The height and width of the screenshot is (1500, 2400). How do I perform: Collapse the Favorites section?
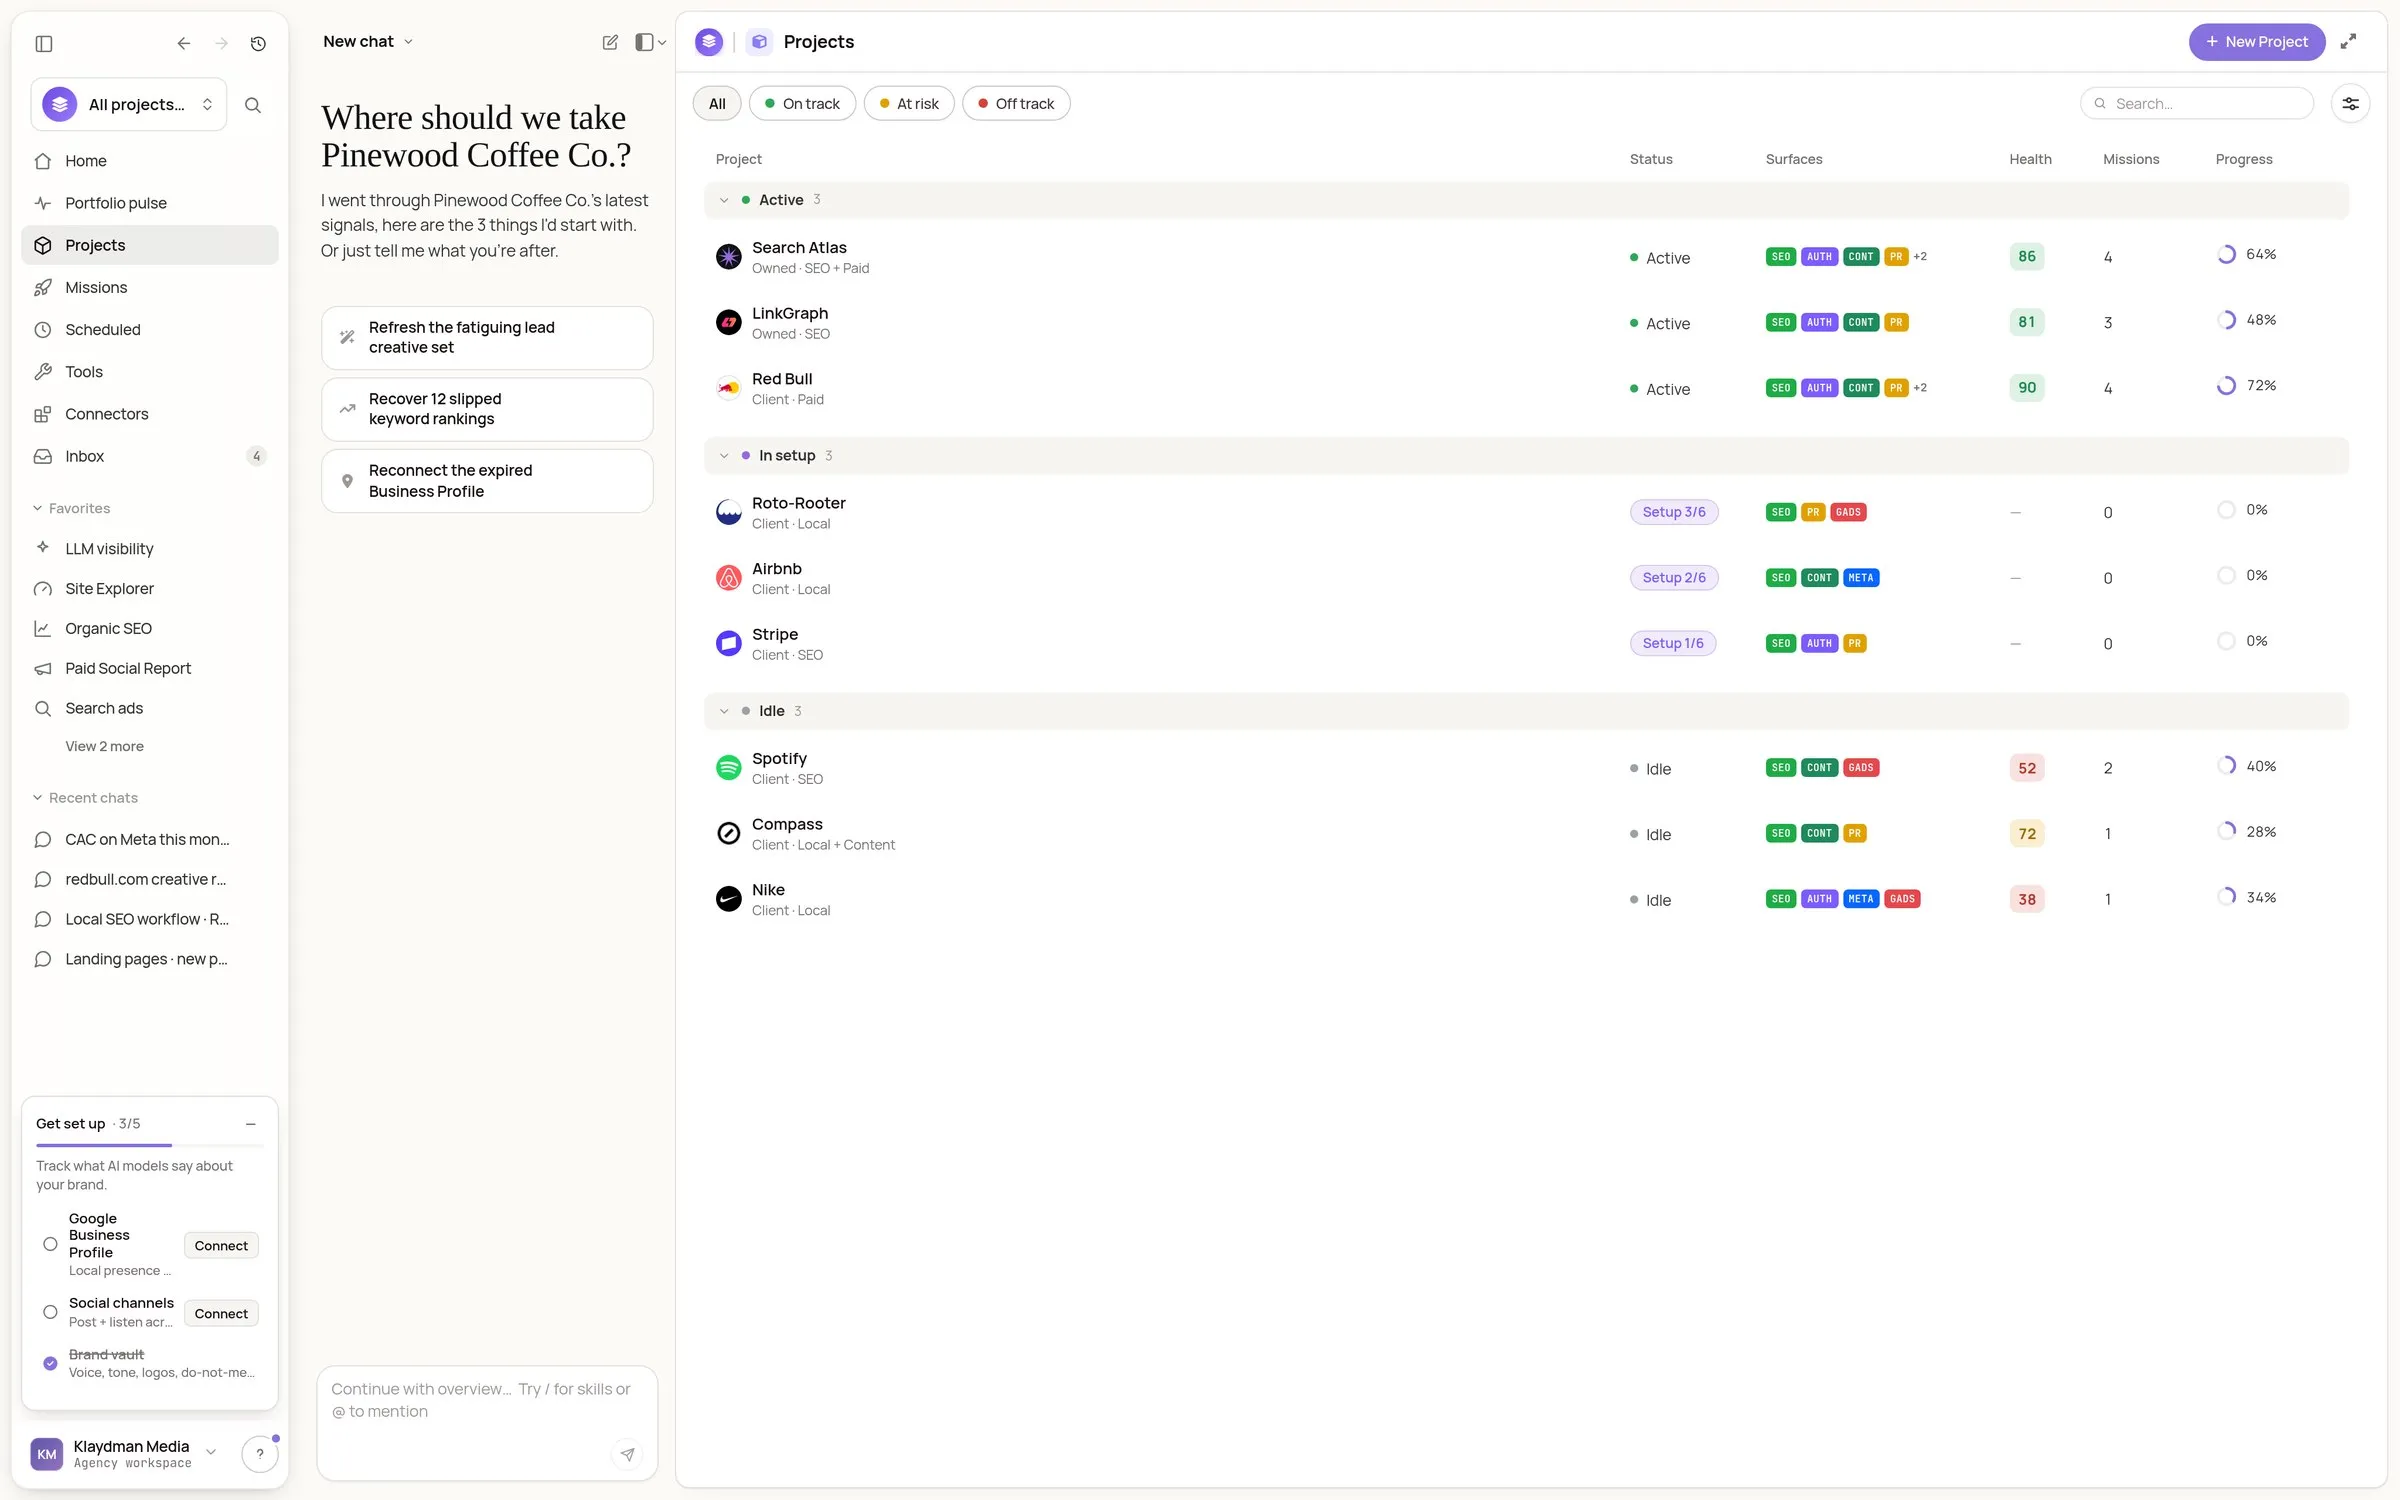coord(71,508)
